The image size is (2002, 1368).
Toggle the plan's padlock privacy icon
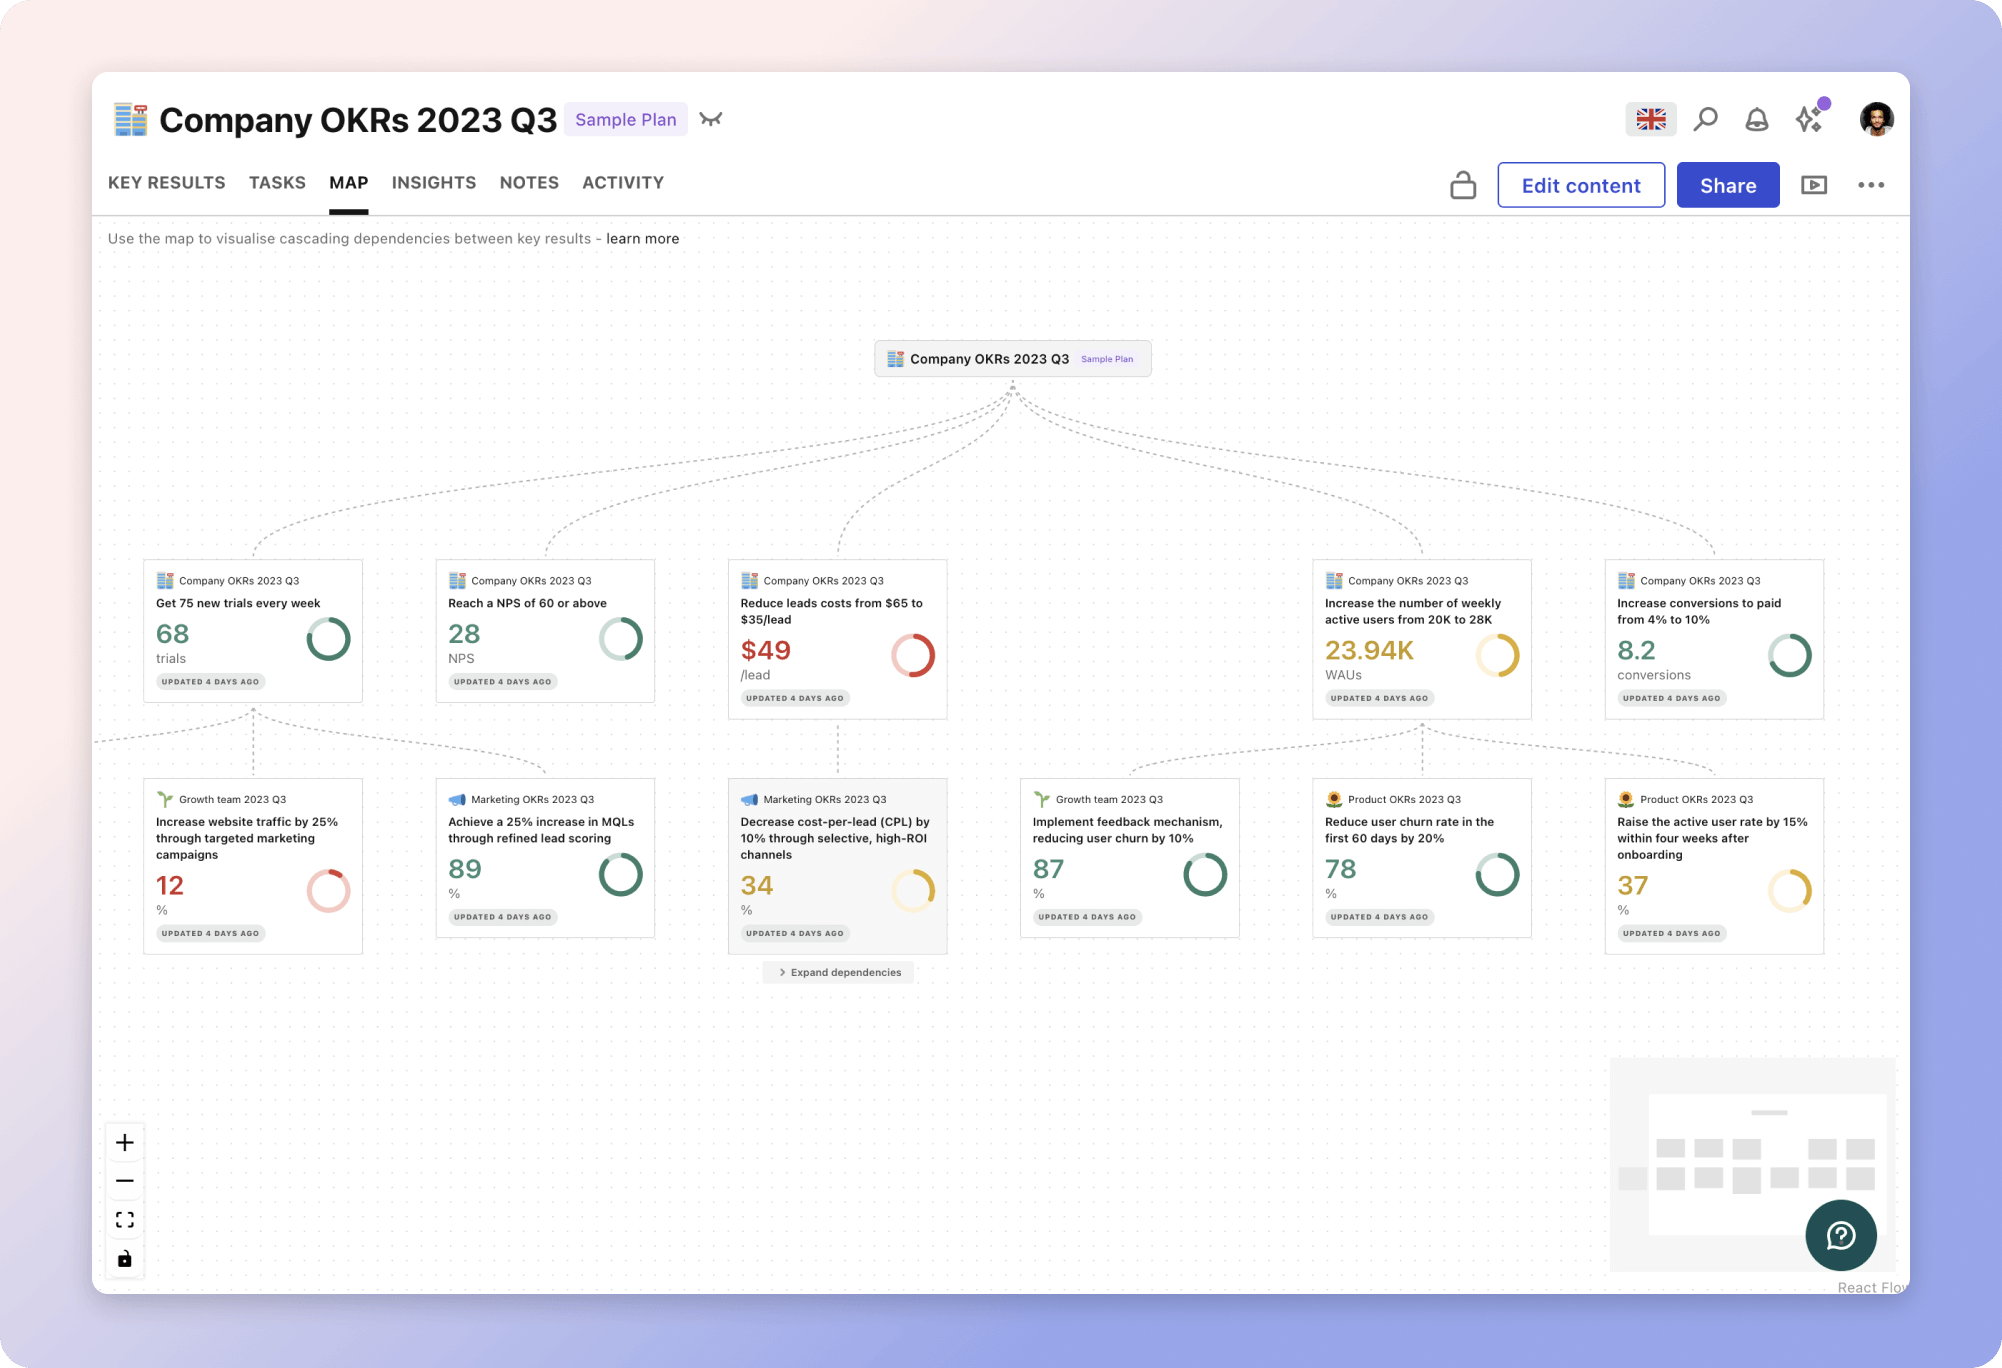pos(1463,185)
